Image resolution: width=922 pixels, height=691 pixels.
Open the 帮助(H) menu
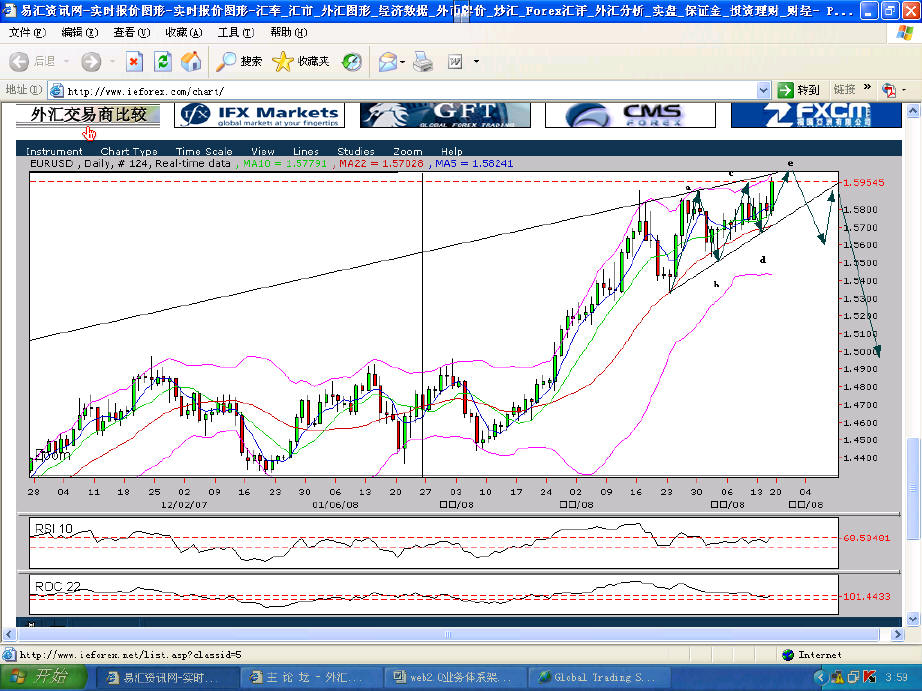click(x=288, y=32)
